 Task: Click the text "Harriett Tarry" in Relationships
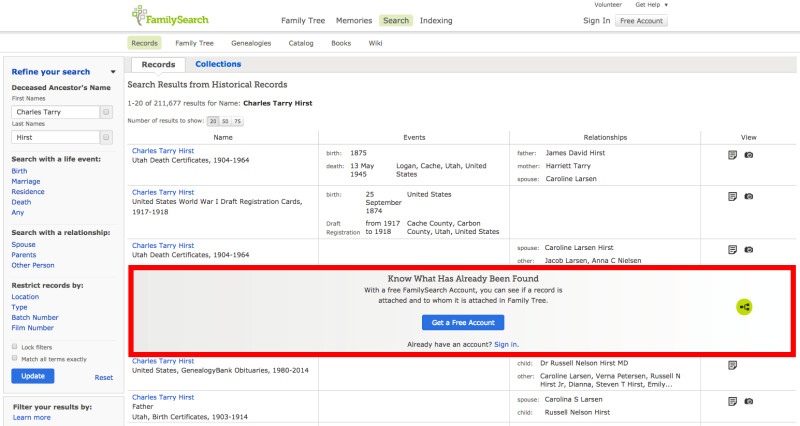tap(568, 166)
